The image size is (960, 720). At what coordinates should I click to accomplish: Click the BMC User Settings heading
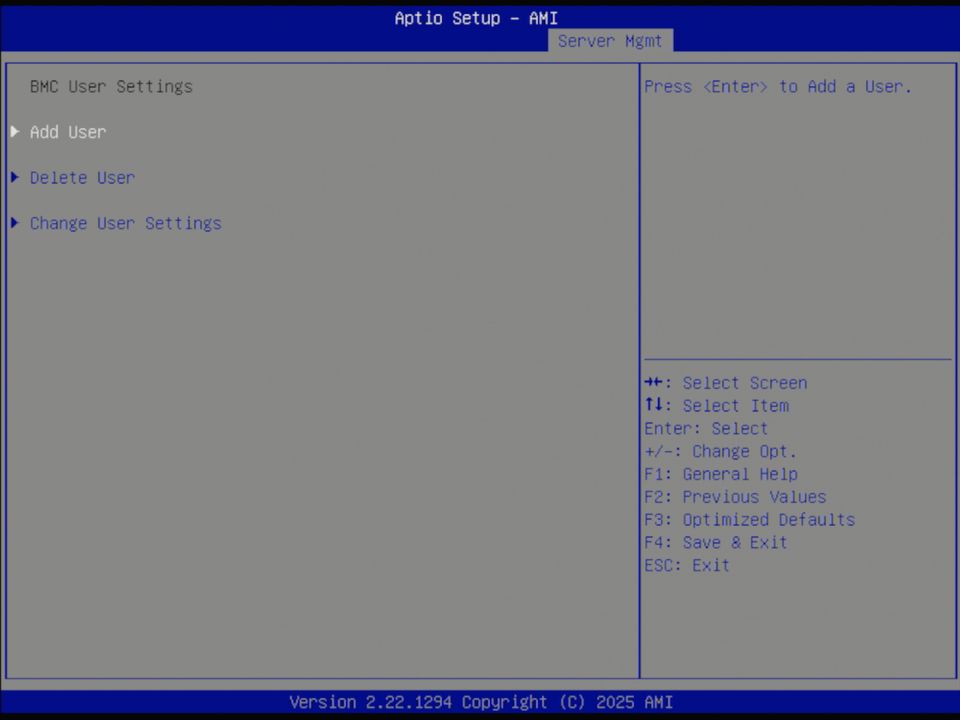111,87
